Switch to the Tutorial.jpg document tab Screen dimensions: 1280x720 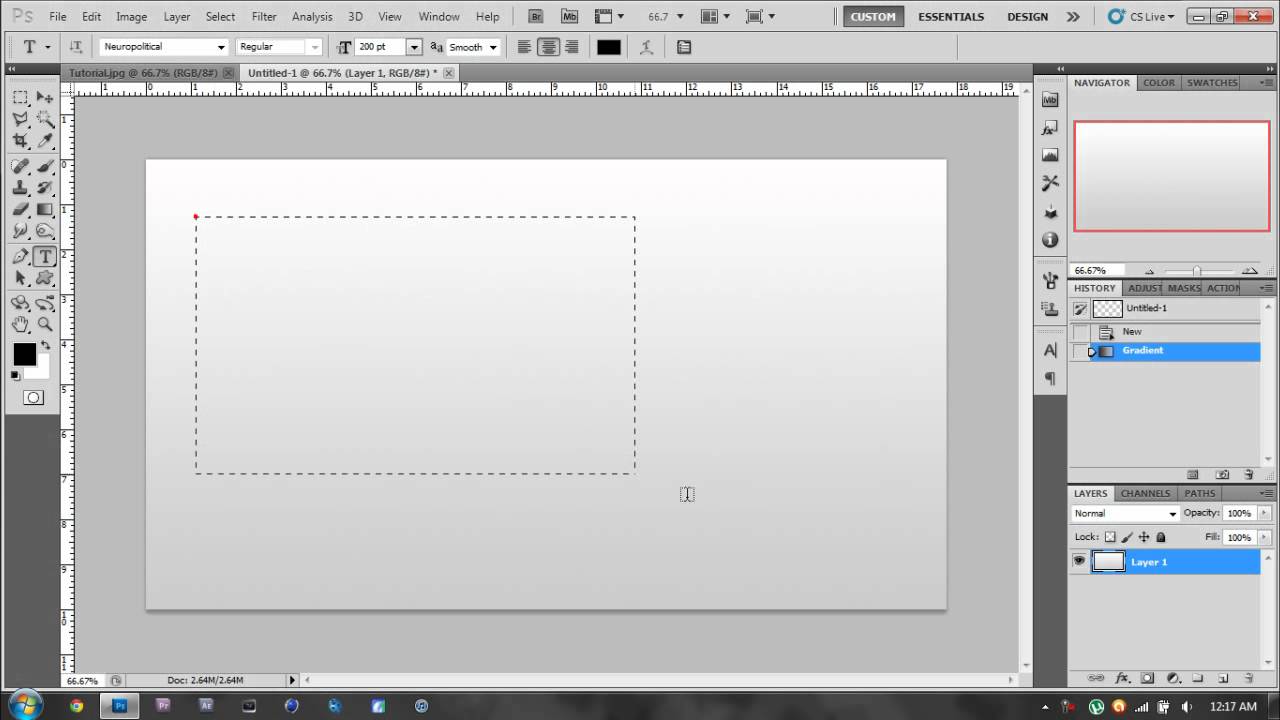click(141, 73)
